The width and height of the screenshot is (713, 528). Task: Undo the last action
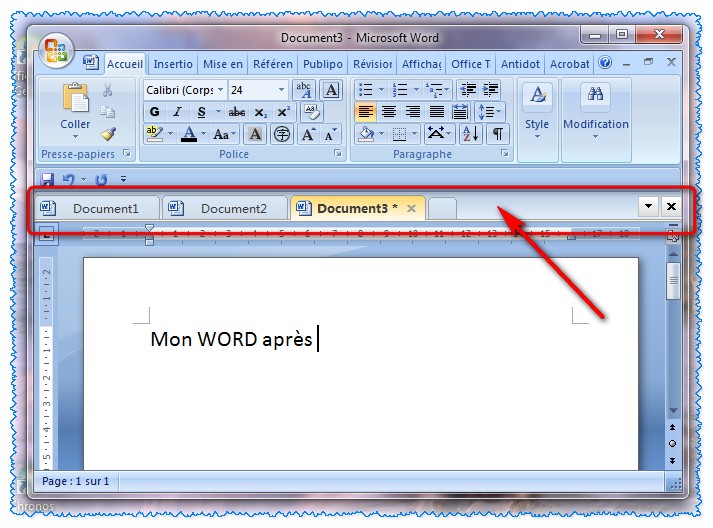tap(69, 179)
